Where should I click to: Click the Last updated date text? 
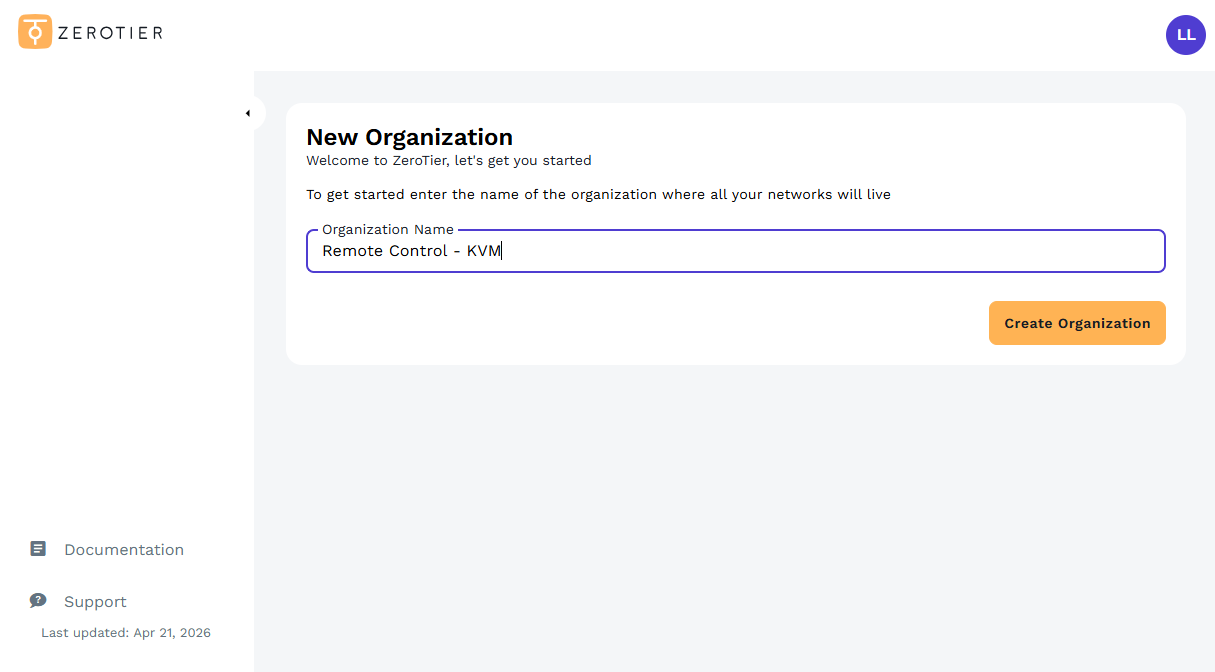(x=125, y=632)
